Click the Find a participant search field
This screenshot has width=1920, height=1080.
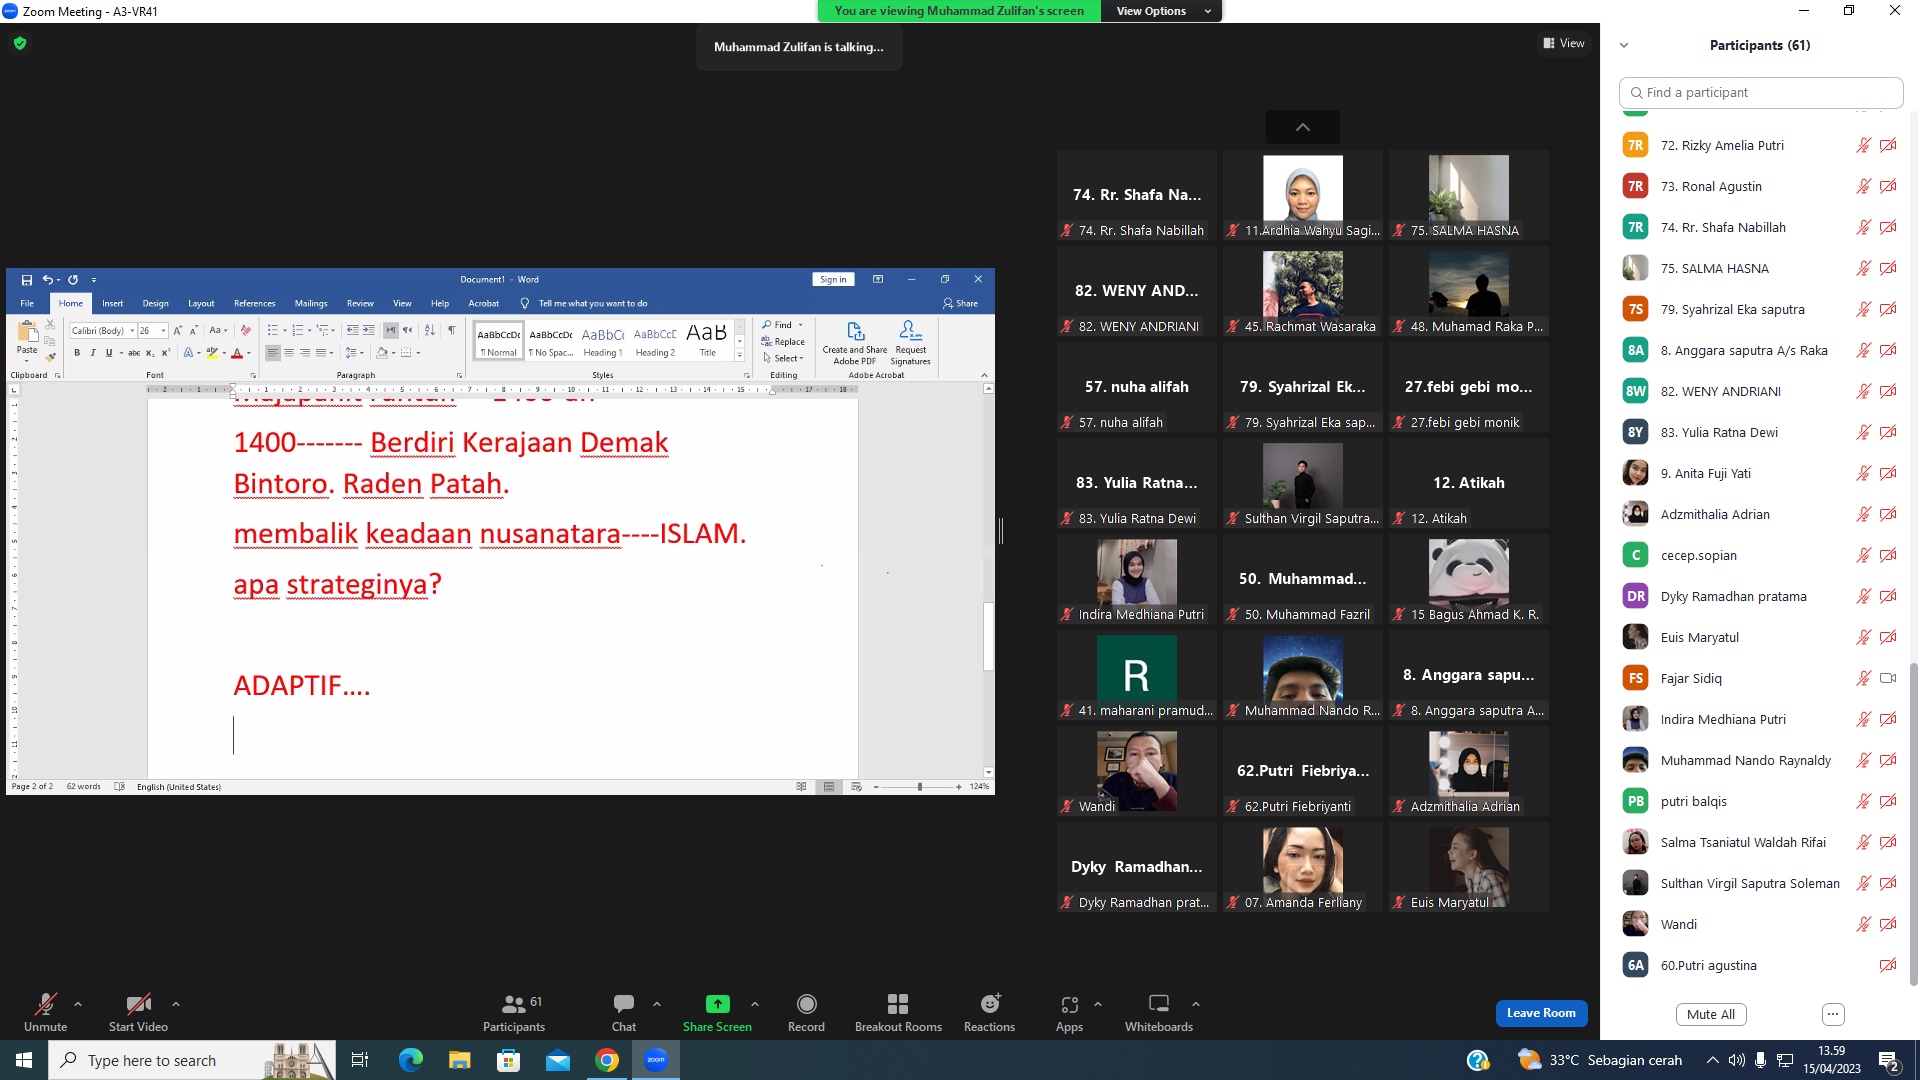1761,92
